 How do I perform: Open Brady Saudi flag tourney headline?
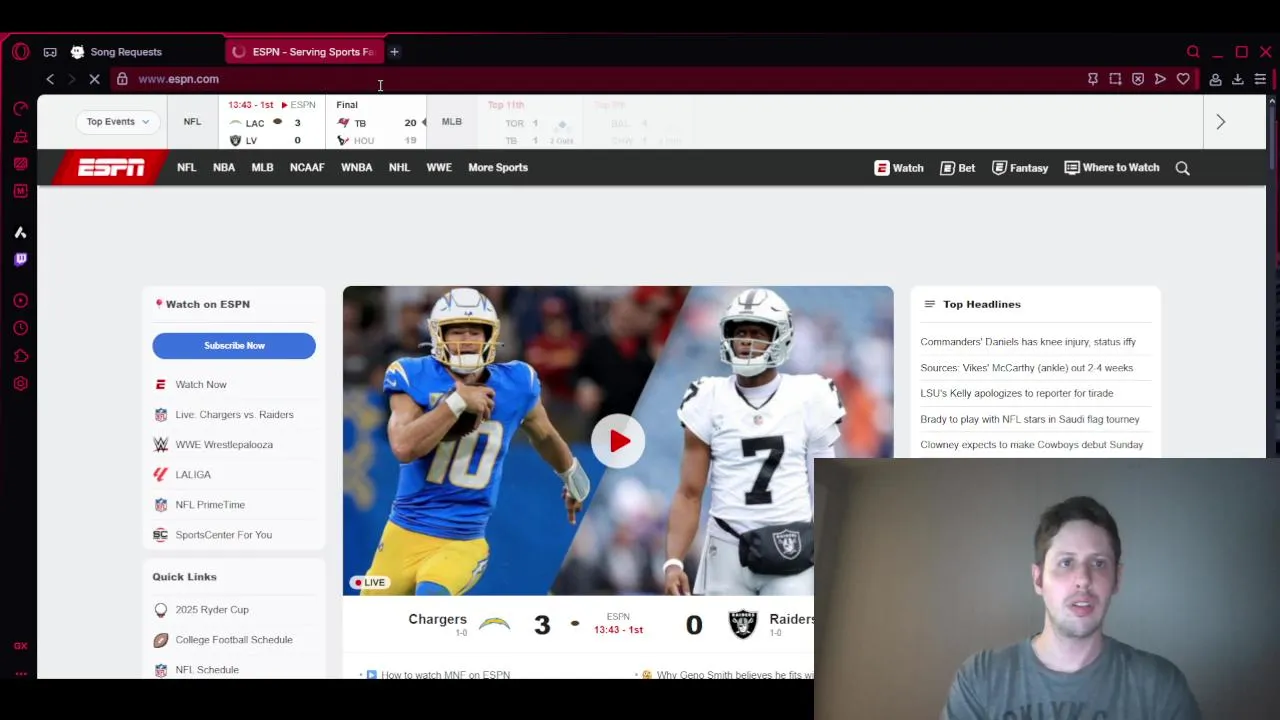click(1030, 419)
